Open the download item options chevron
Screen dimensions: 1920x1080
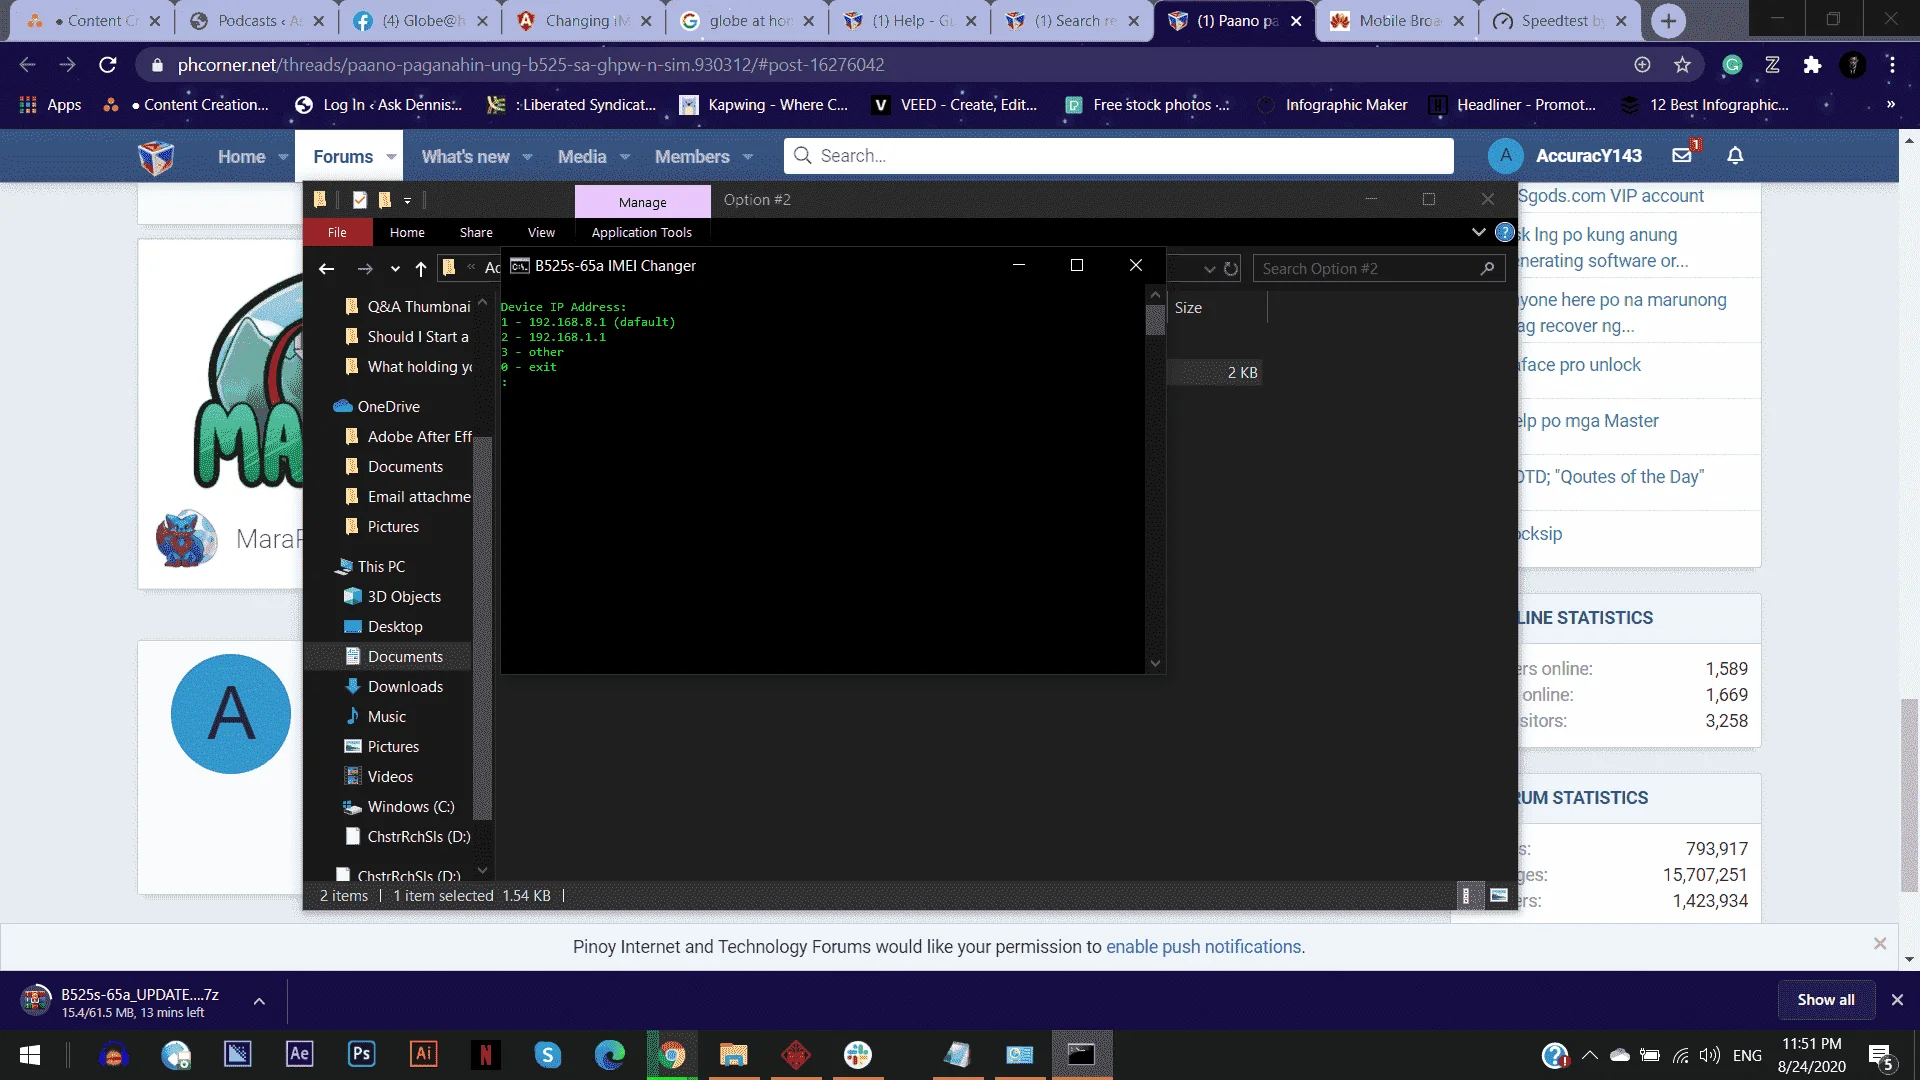(259, 1001)
